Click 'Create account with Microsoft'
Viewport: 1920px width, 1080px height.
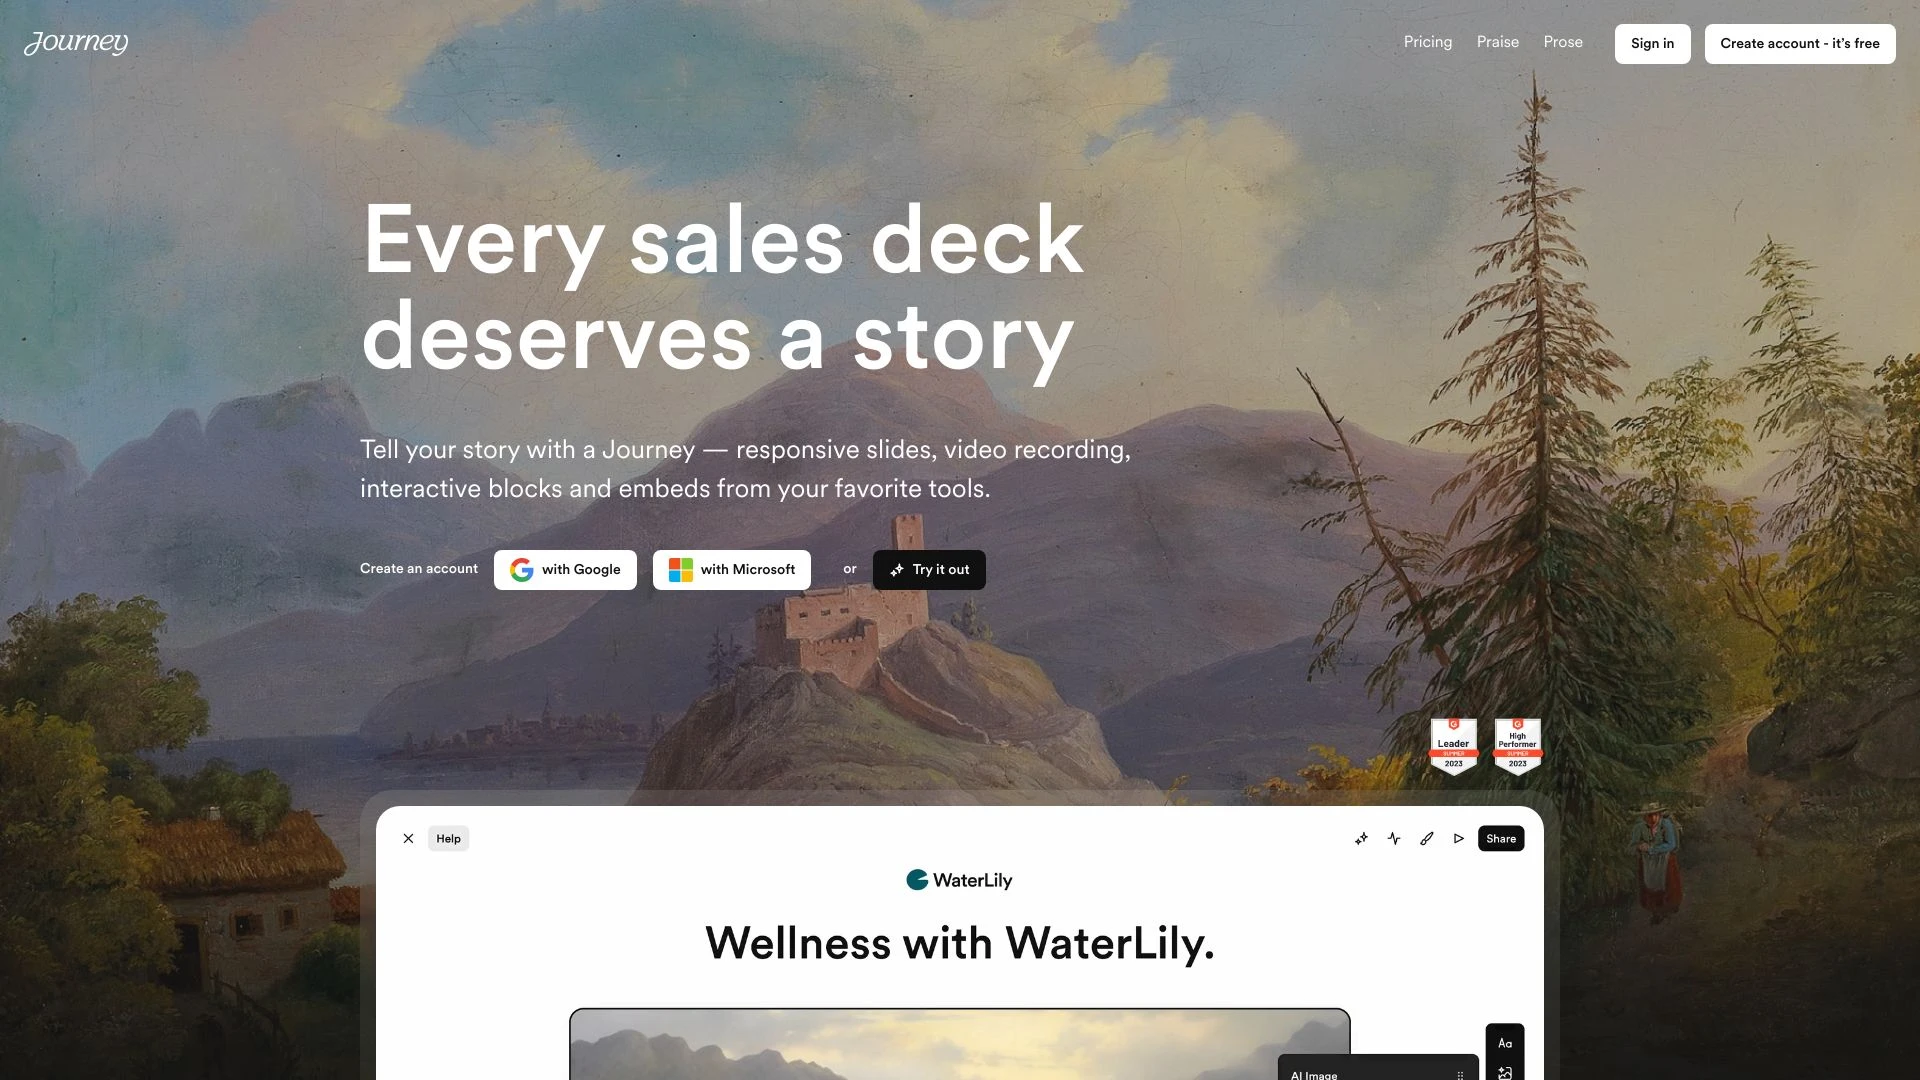click(x=732, y=570)
